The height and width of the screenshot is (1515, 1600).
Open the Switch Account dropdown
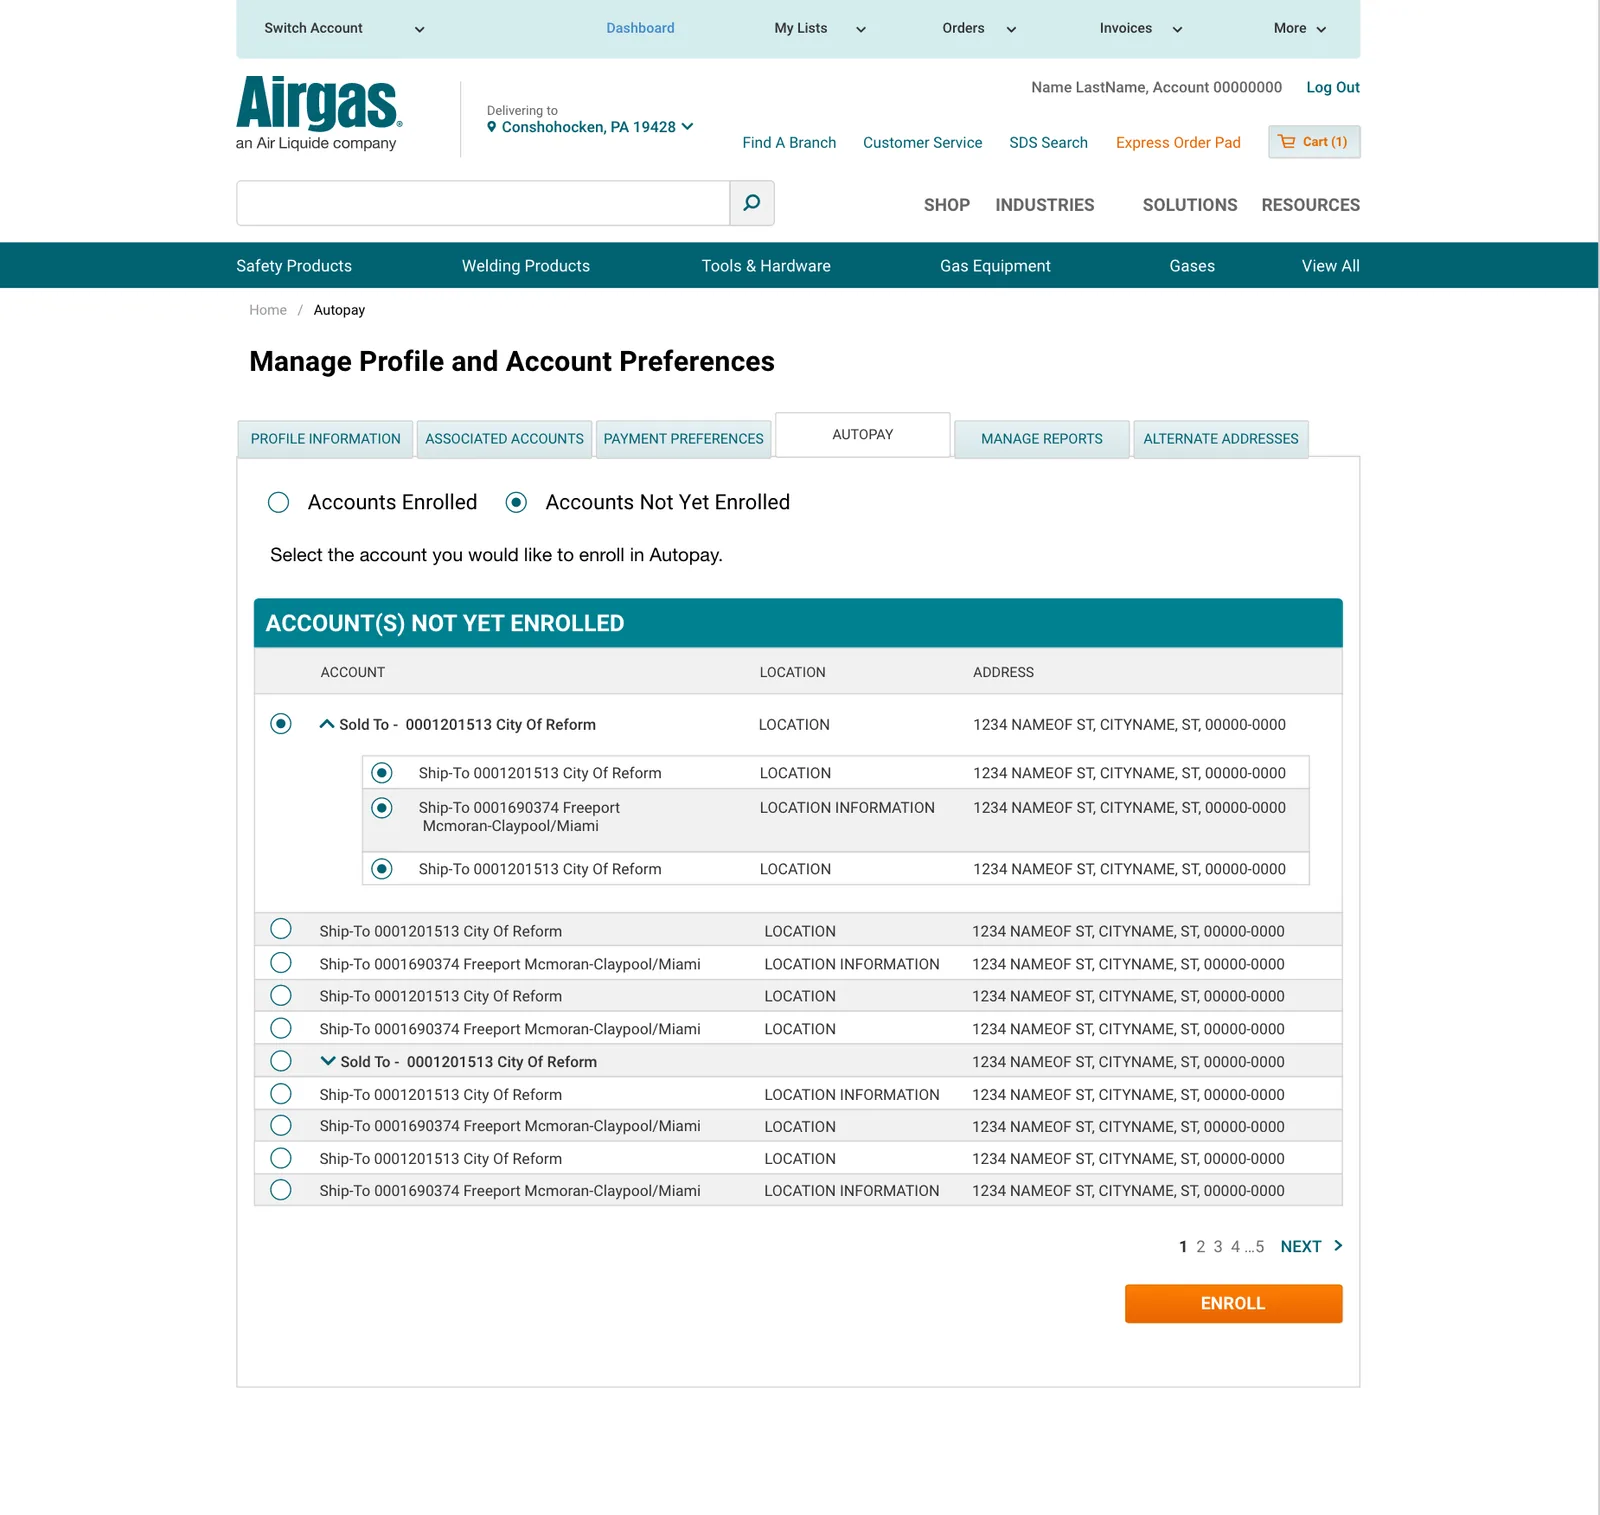tap(344, 28)
